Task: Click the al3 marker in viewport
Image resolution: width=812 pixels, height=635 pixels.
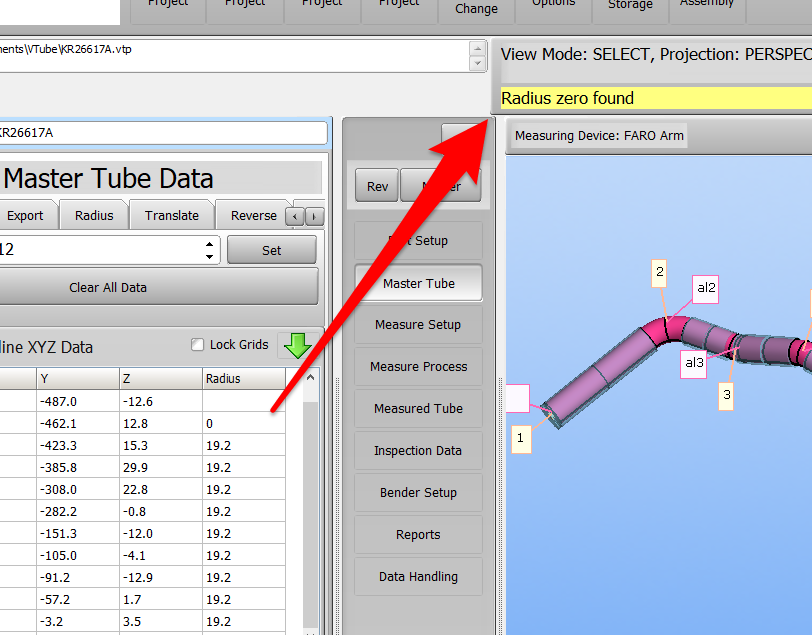Action: point(693,364)
